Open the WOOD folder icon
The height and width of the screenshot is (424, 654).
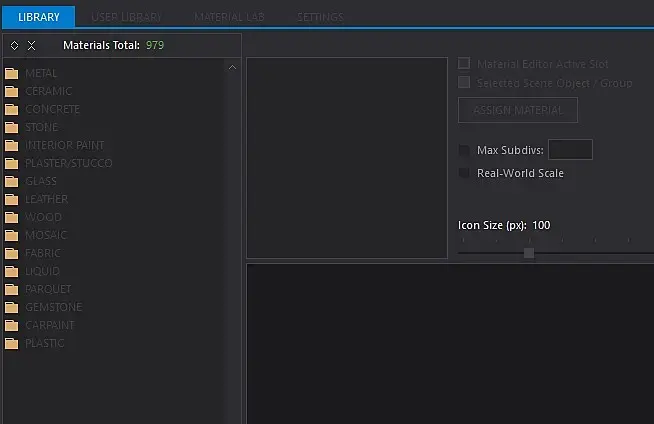(12, 217)
